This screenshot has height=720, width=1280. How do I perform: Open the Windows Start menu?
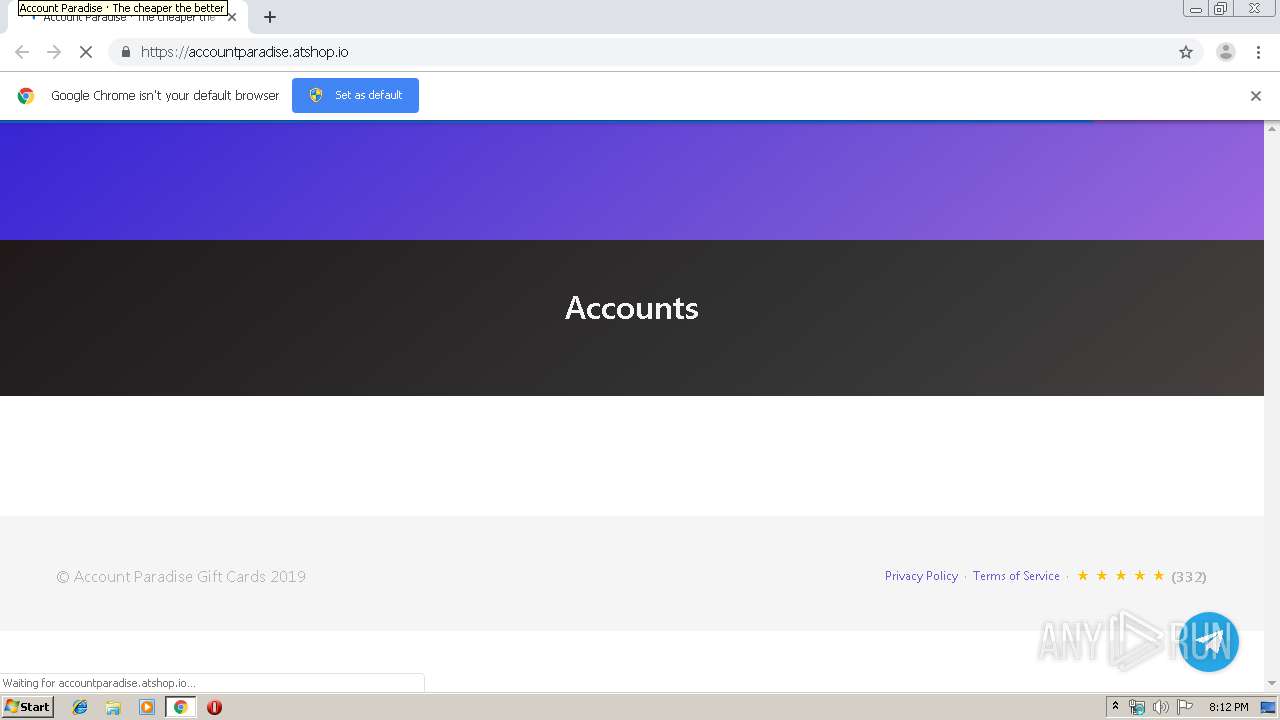click(27, 707)
